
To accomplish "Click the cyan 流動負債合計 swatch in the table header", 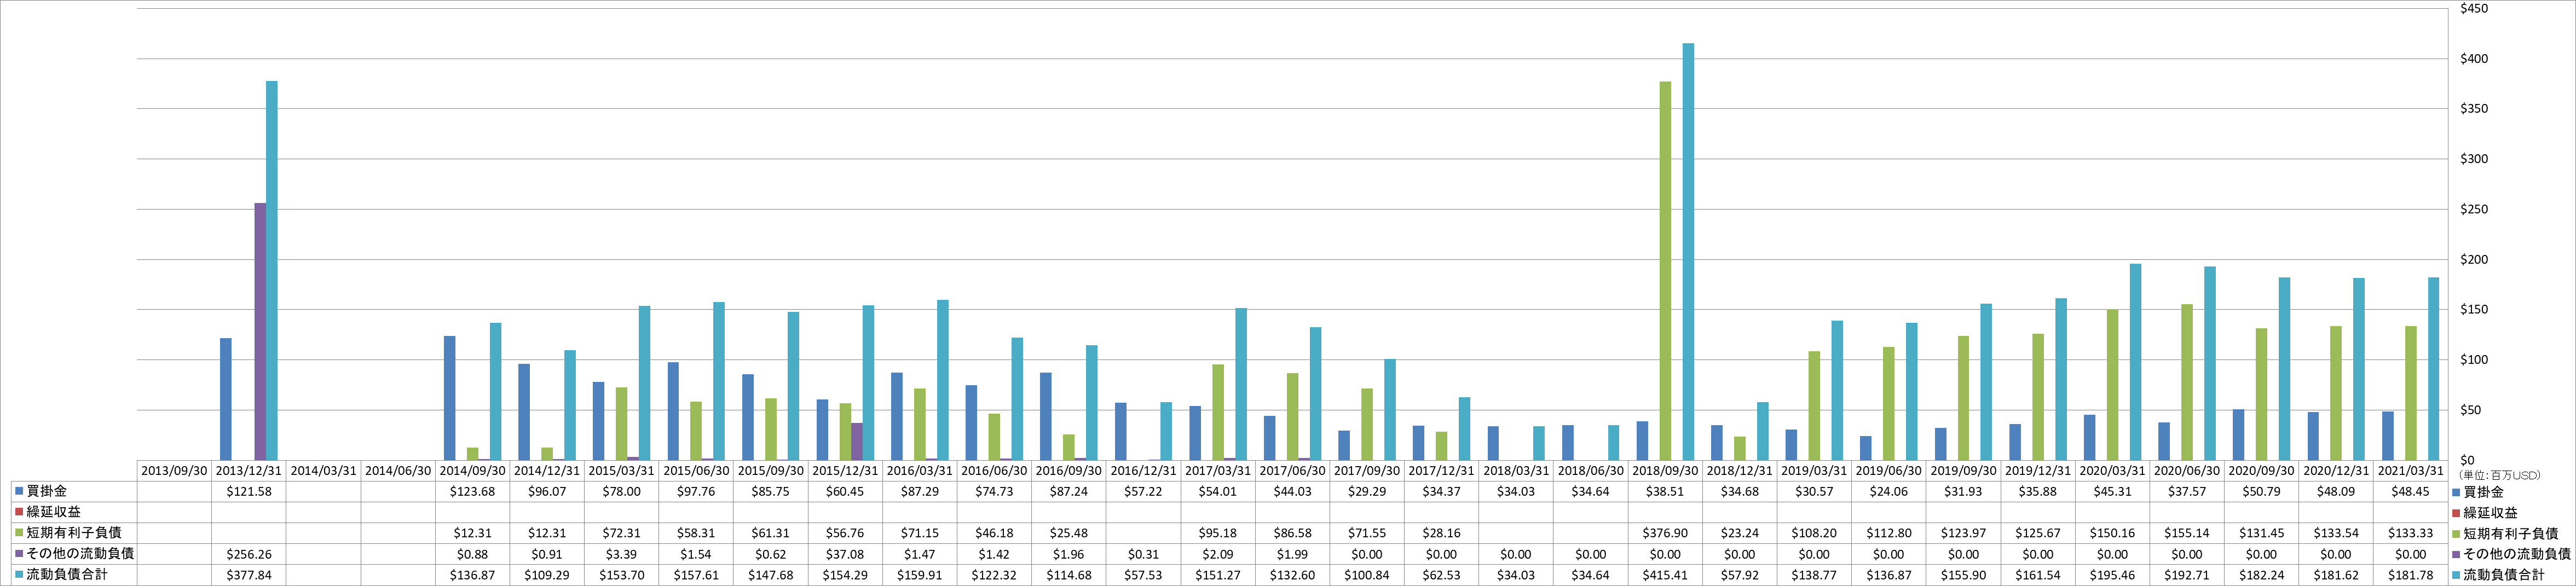I will [x=19, y=574].
